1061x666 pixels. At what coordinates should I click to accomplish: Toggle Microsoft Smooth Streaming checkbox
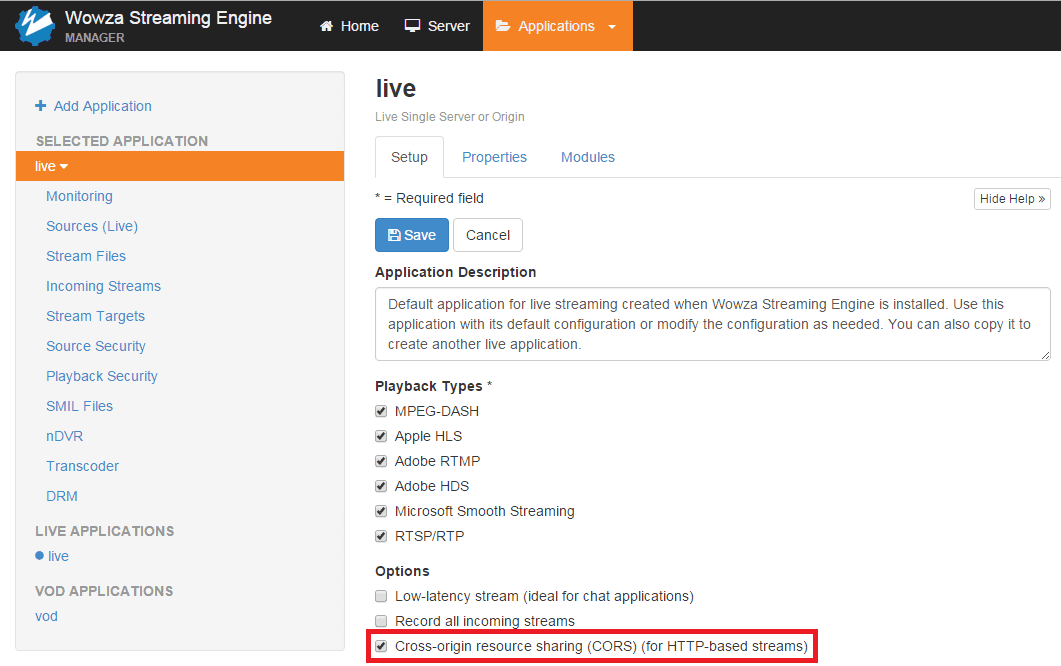coord(381,512)
